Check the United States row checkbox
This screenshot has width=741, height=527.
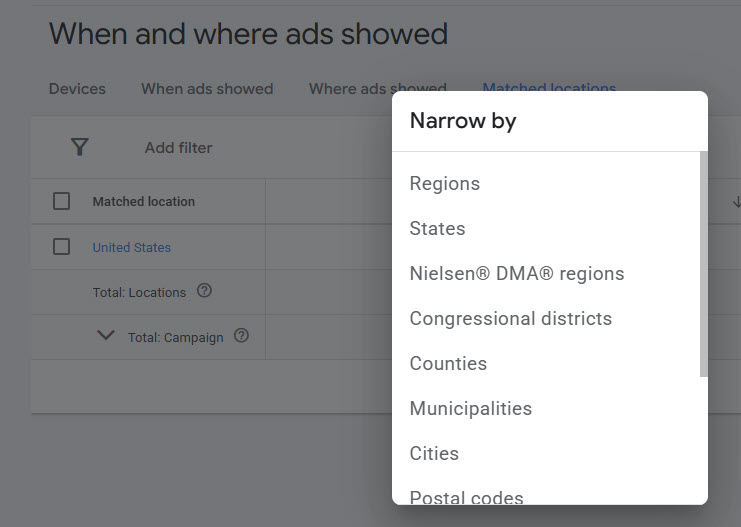tap(61, 247)
